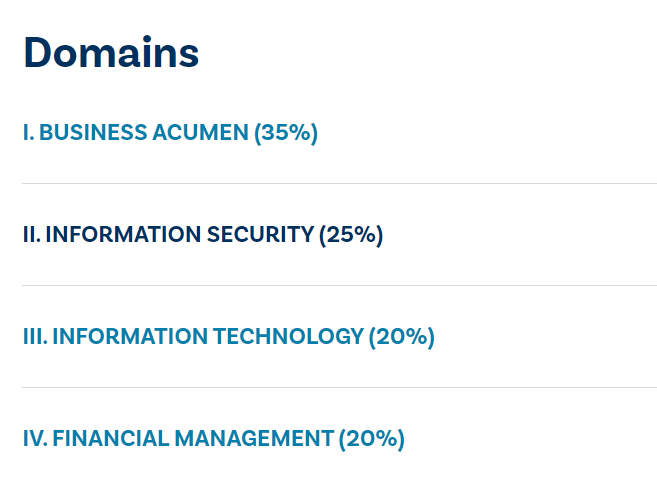657x478 pixels.
Task: Open the domain IV. Financial Management link
Action: (214, 439)
